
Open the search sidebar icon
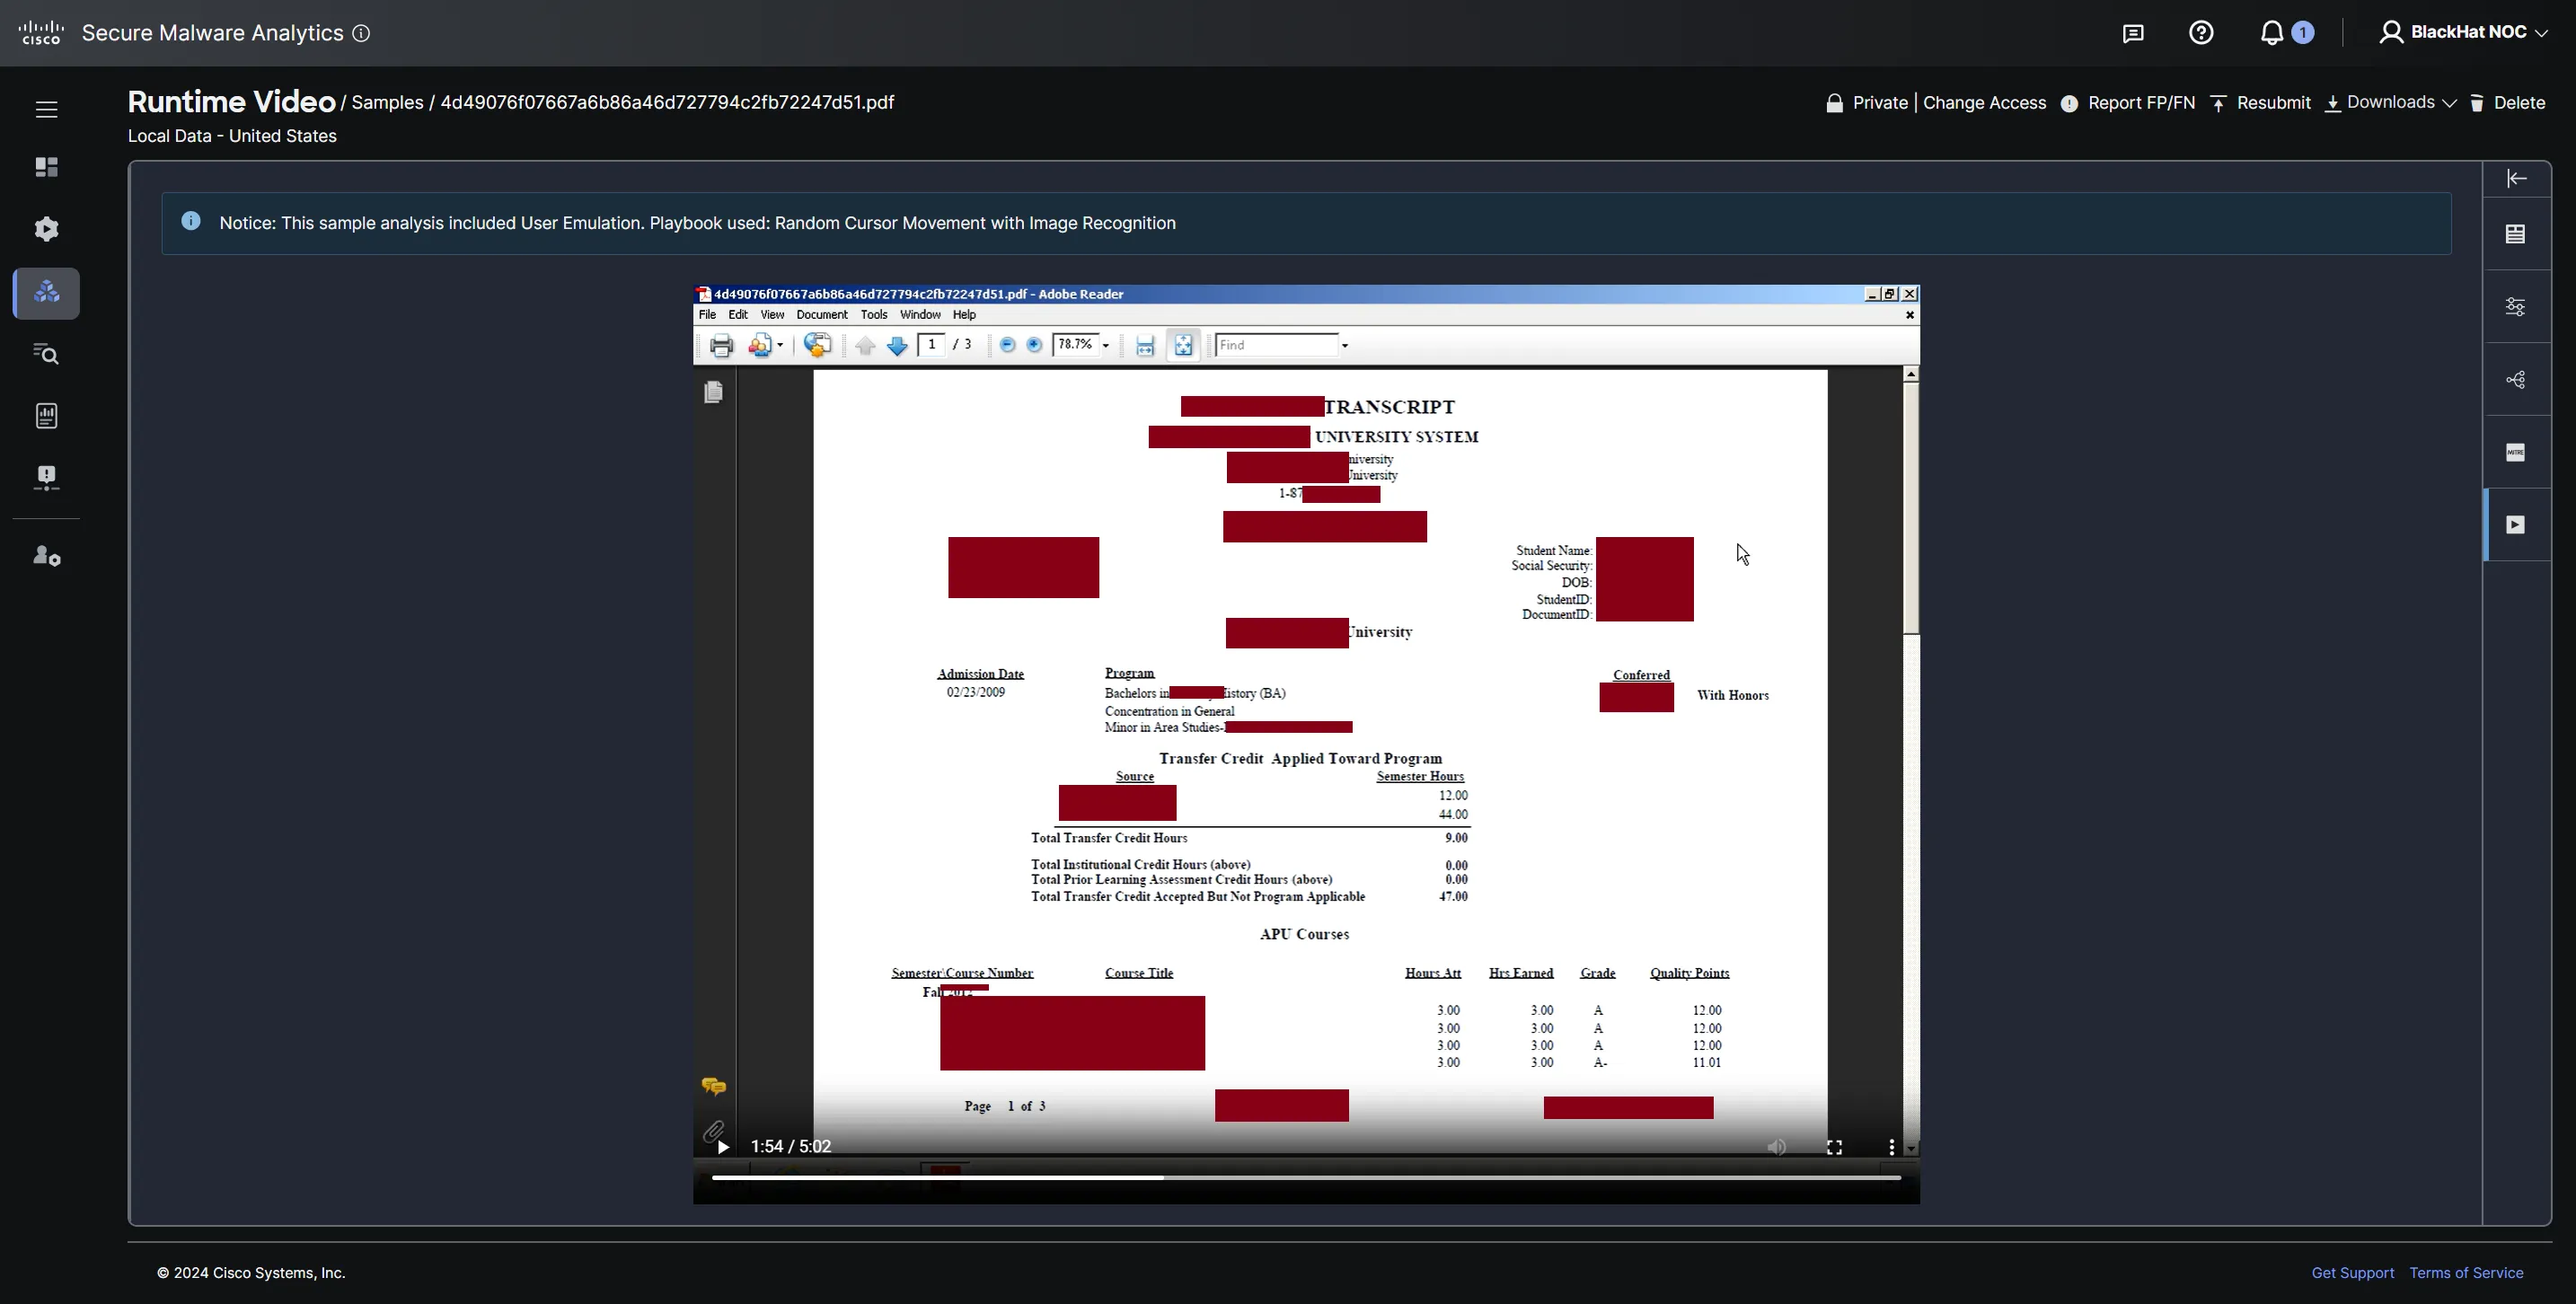pos(46,354)
